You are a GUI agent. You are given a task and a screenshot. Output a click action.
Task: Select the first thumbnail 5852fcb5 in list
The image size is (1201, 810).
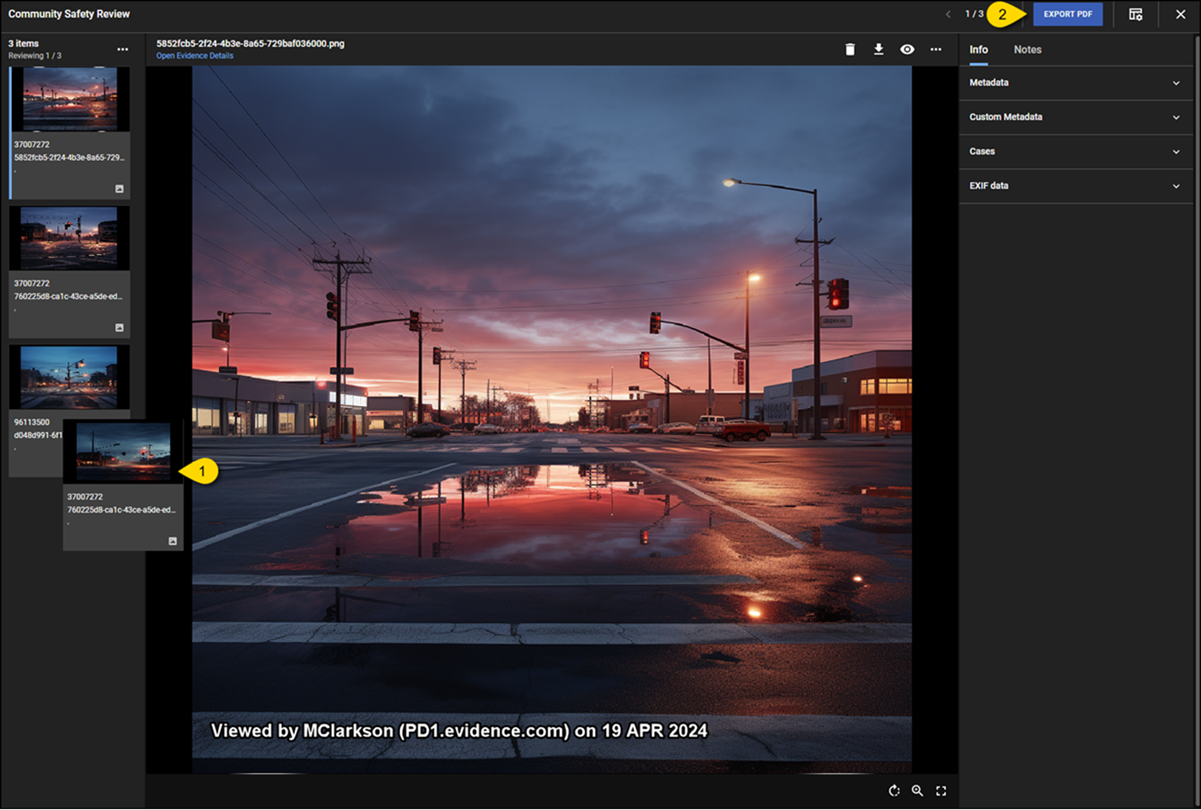69,100
